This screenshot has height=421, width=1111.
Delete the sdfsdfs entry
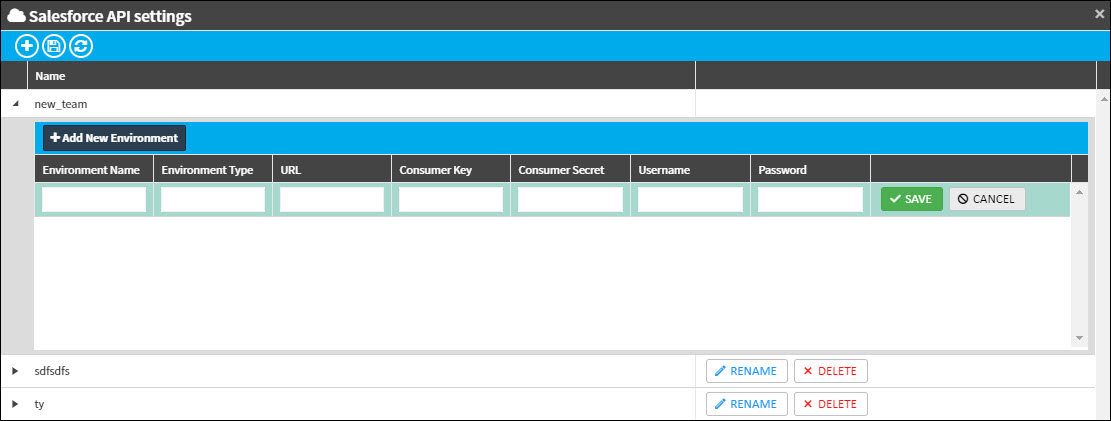830,371
